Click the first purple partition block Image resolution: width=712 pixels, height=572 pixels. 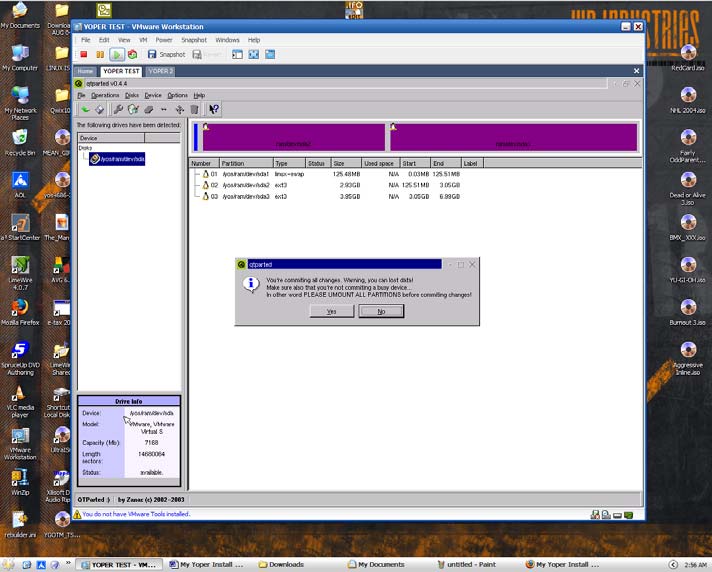pyautogui.click(x=293, y=137)
